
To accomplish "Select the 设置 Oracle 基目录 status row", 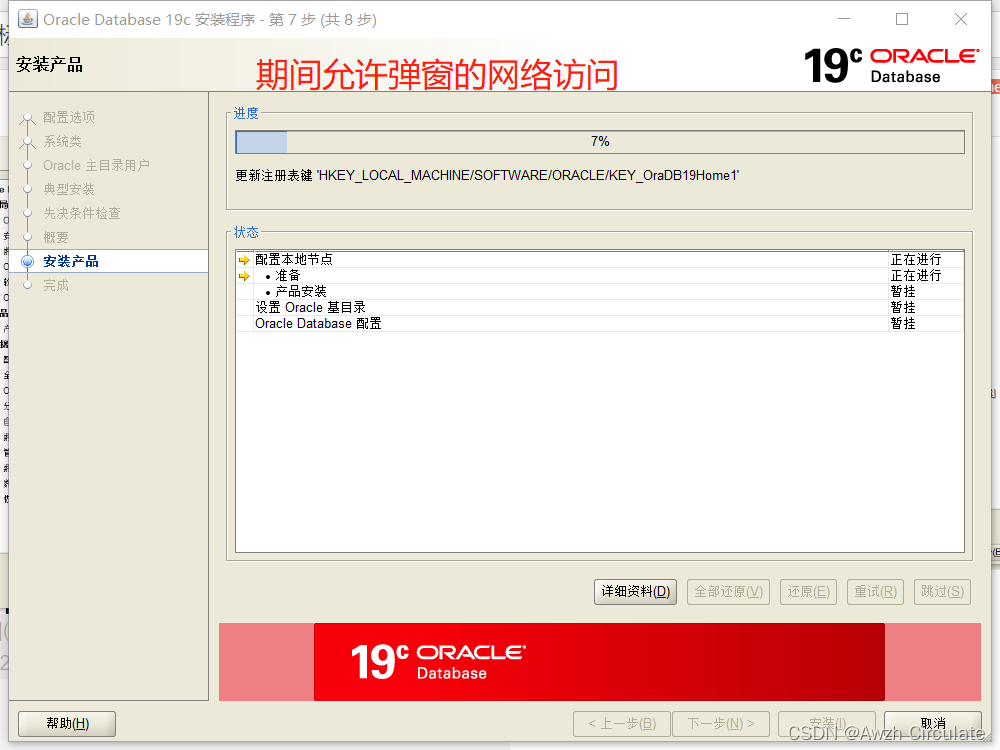I will click(311, 306).
